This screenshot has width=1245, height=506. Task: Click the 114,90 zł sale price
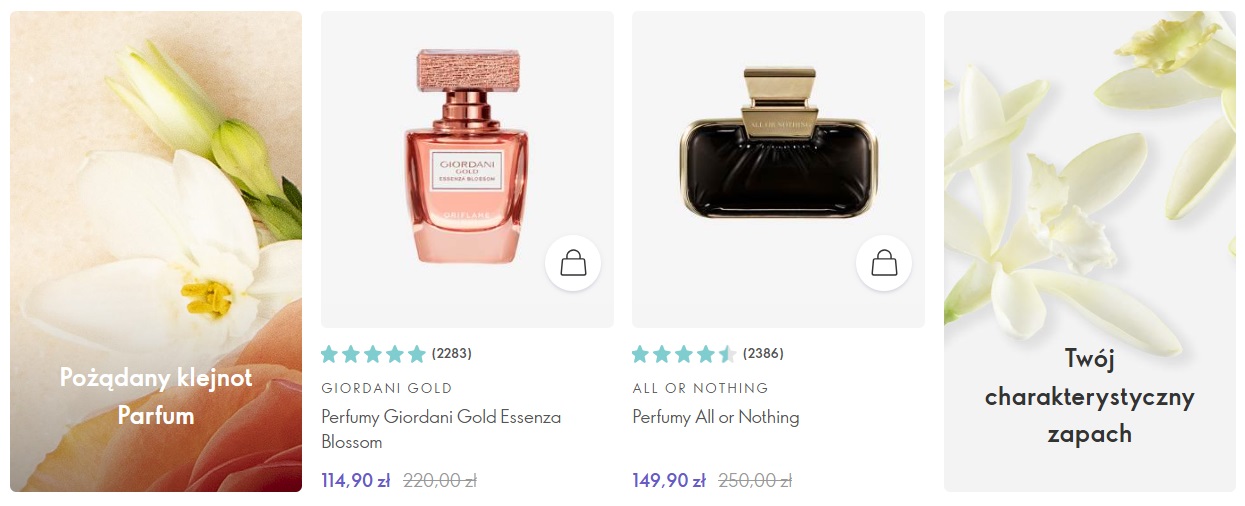356,480
